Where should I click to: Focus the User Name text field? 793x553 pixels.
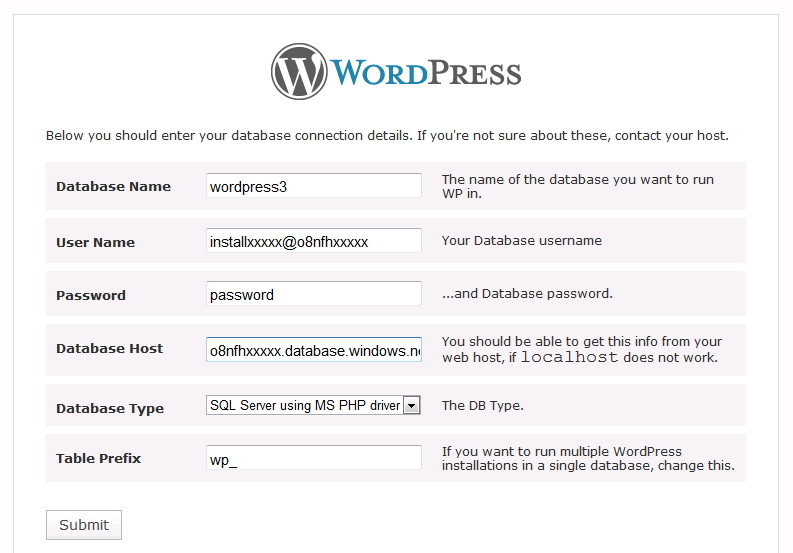[314, 240]
